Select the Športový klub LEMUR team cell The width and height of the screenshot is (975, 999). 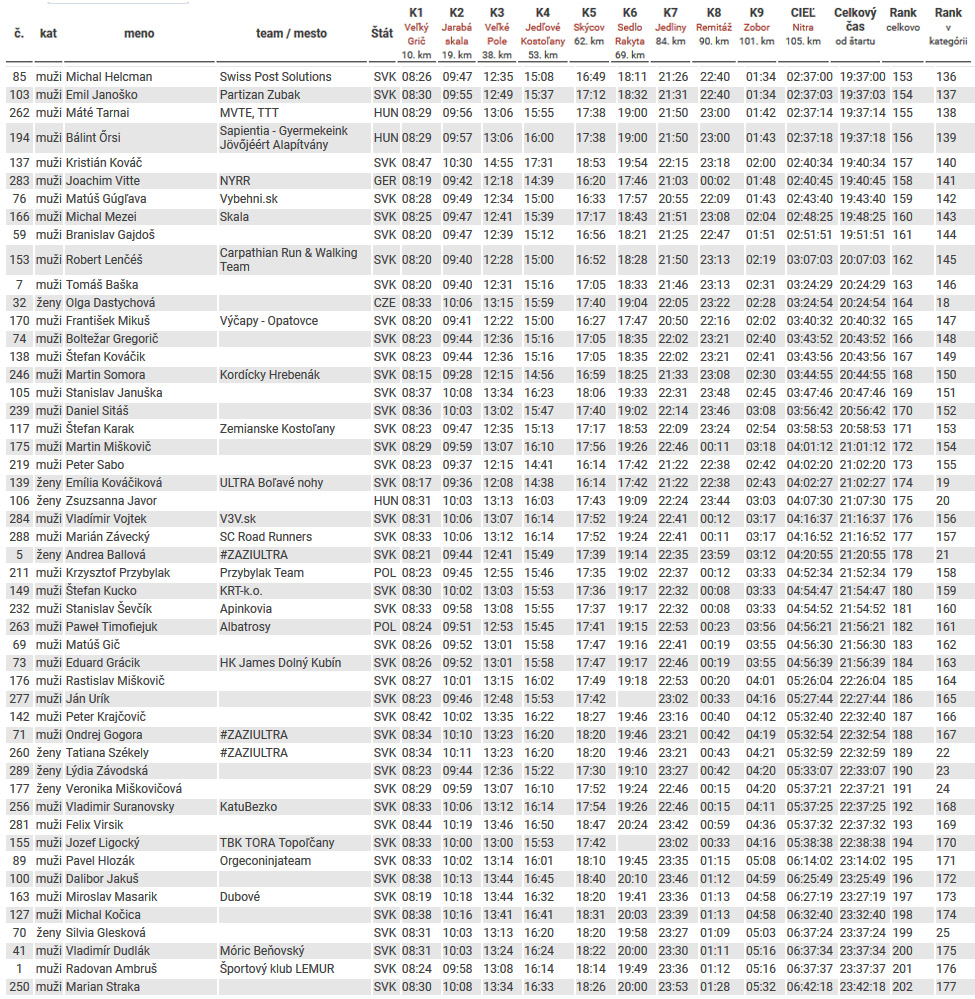tap(277, 969)
